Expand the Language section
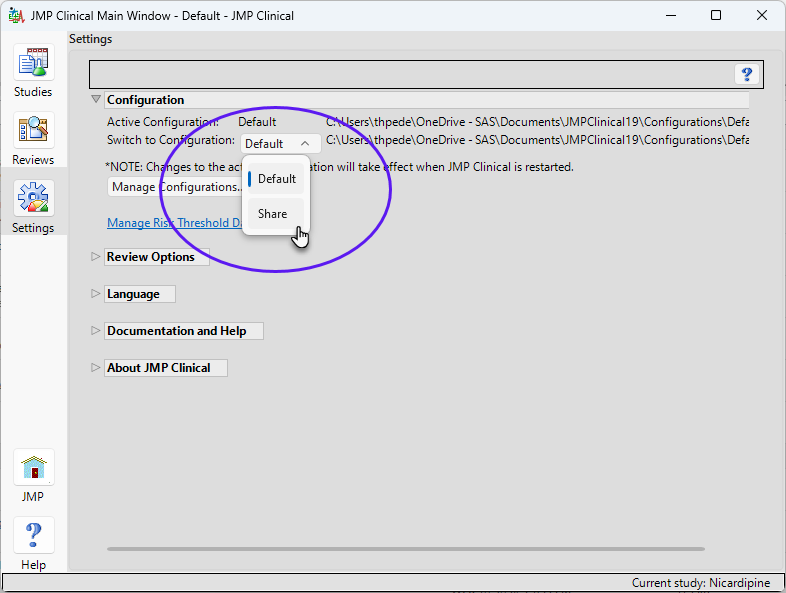Viewport: 786px width, 593px height. tap(95, 293)
